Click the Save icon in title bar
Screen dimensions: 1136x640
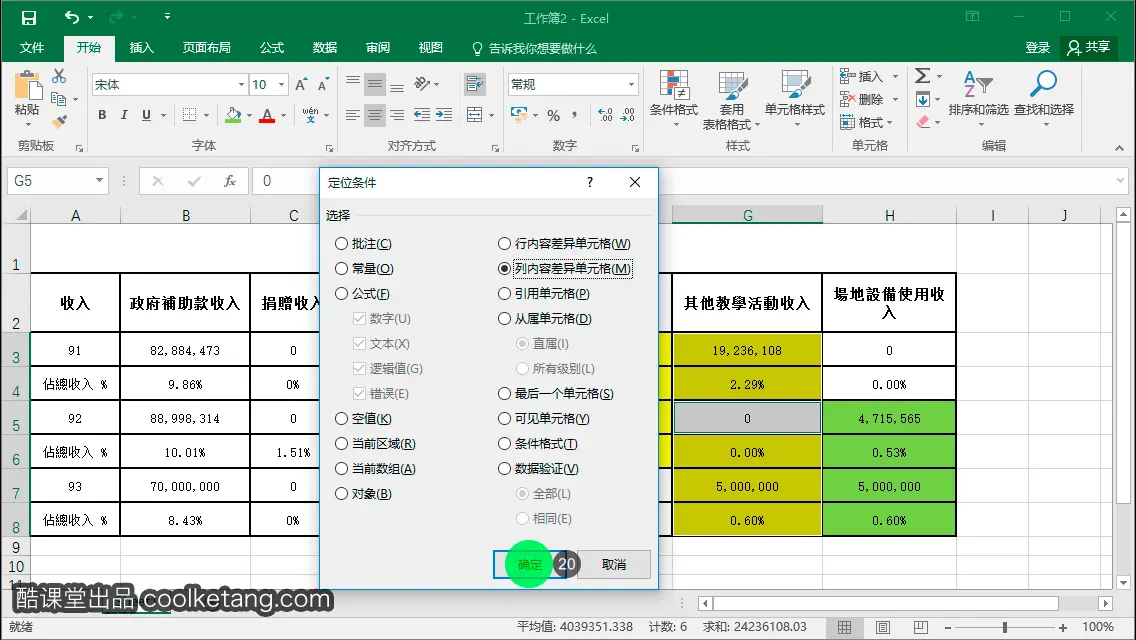point(28,17)
